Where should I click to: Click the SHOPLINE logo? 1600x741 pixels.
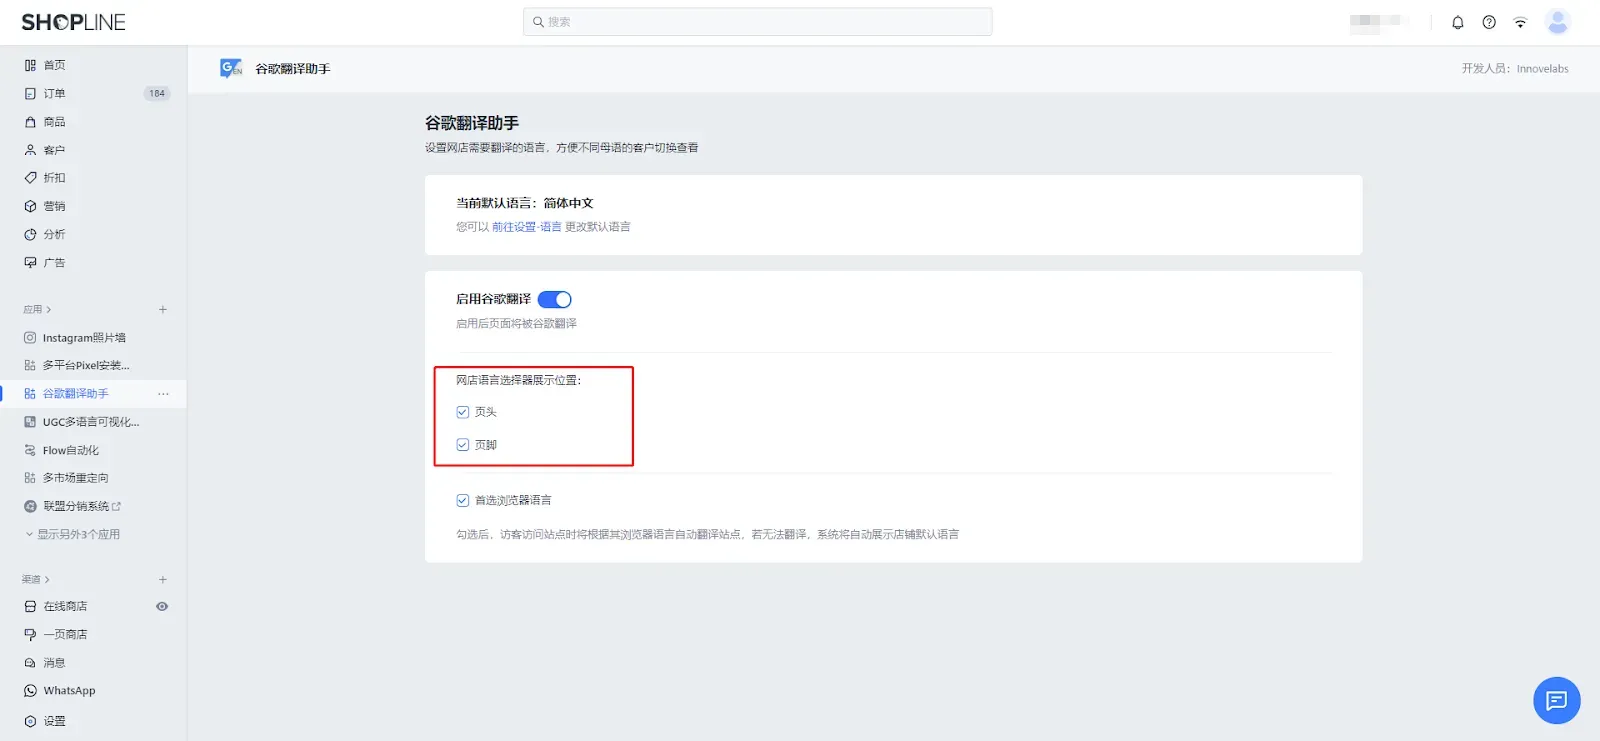pos(73,22)
